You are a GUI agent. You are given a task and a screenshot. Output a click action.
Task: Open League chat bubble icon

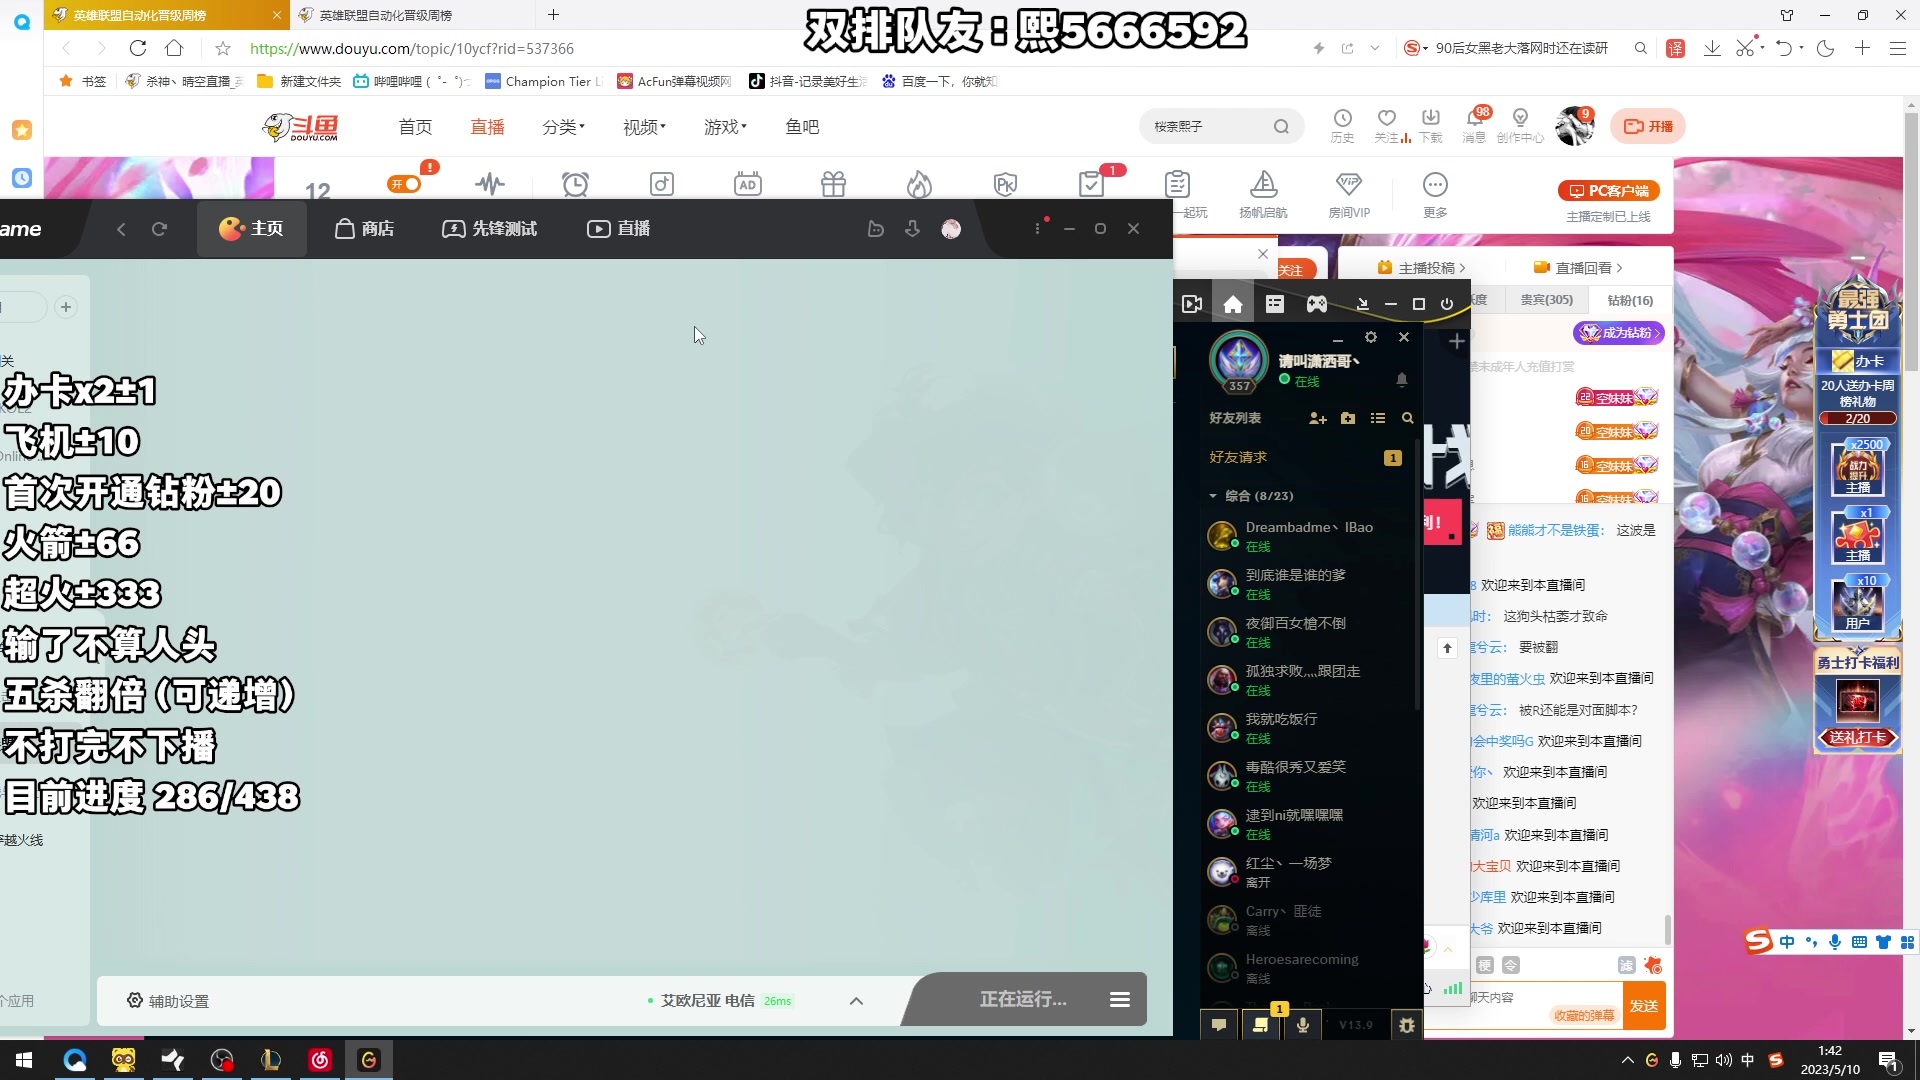click(x=1219, y=1025)
